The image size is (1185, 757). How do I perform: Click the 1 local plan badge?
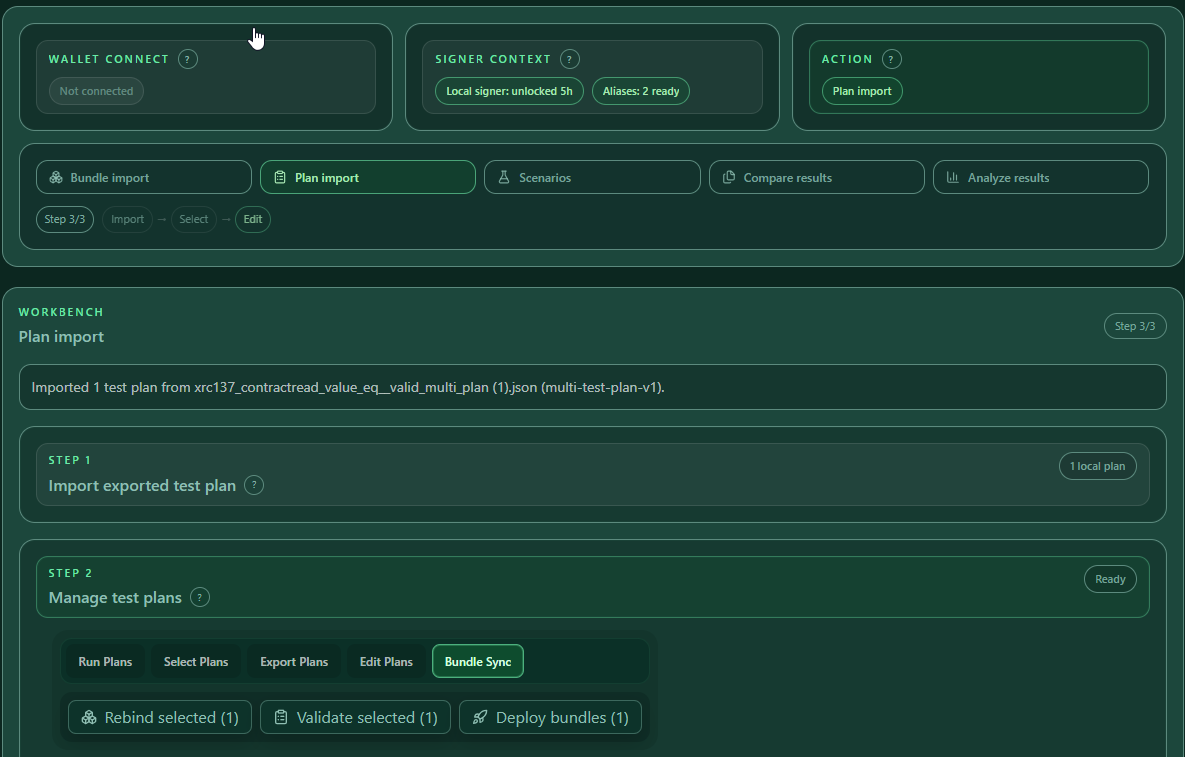tap(1097, 466)
